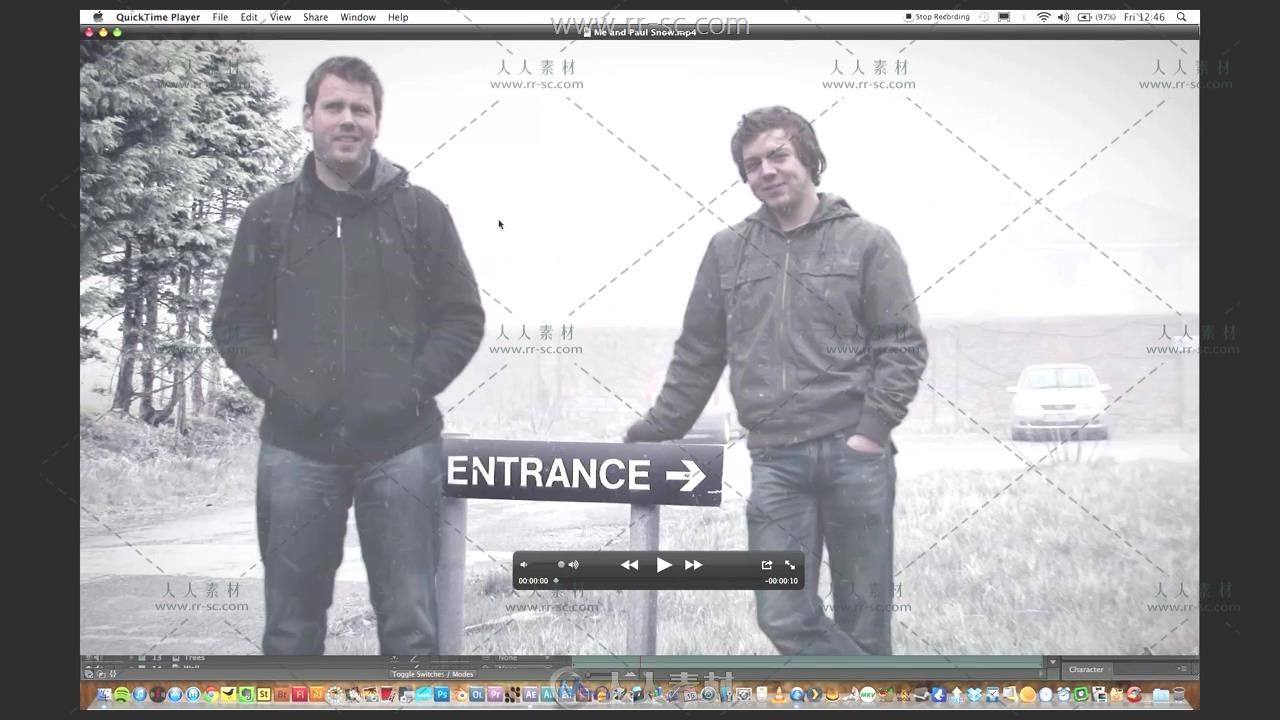Open the display mirroring menu bar icon
This screenshot has width=1280, height=720.
click(1004, 17)
